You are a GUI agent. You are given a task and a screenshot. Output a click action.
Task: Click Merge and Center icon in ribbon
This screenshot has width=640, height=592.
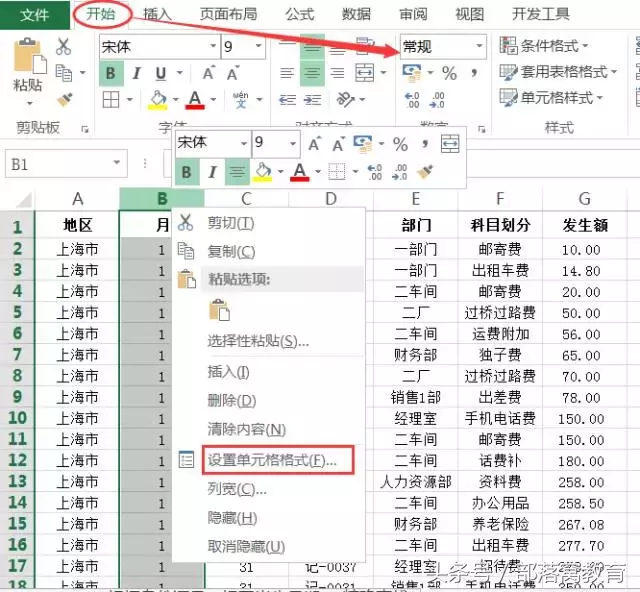tap(364, 73)
